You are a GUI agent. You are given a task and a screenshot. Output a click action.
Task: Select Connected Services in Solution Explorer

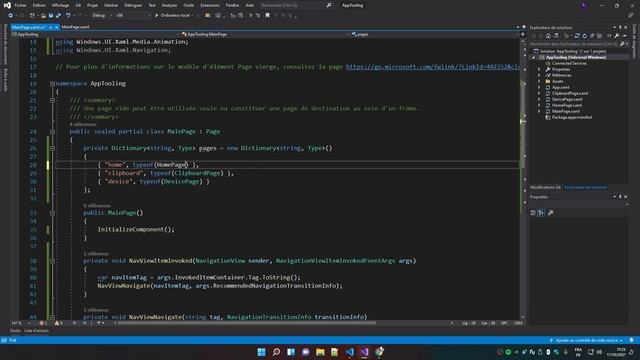(569, 63)
